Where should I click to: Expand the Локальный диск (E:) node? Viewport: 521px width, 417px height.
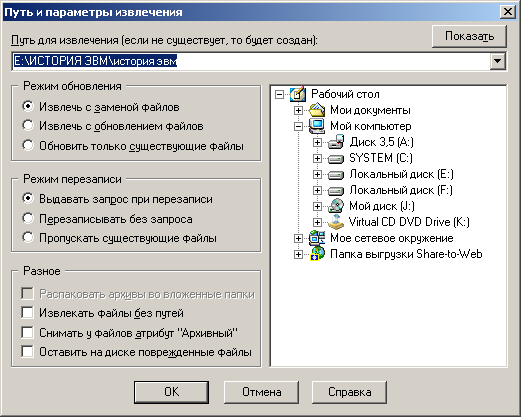click(x=317, y=175)
